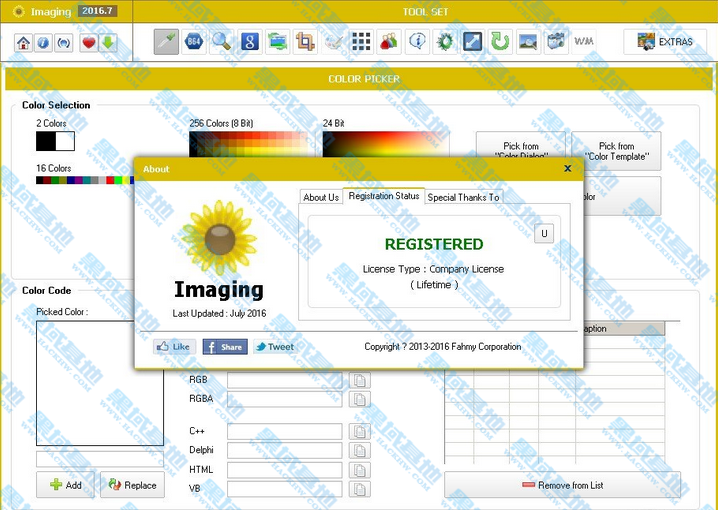
Task: Open the WM watermark tool
Action: 584,42
